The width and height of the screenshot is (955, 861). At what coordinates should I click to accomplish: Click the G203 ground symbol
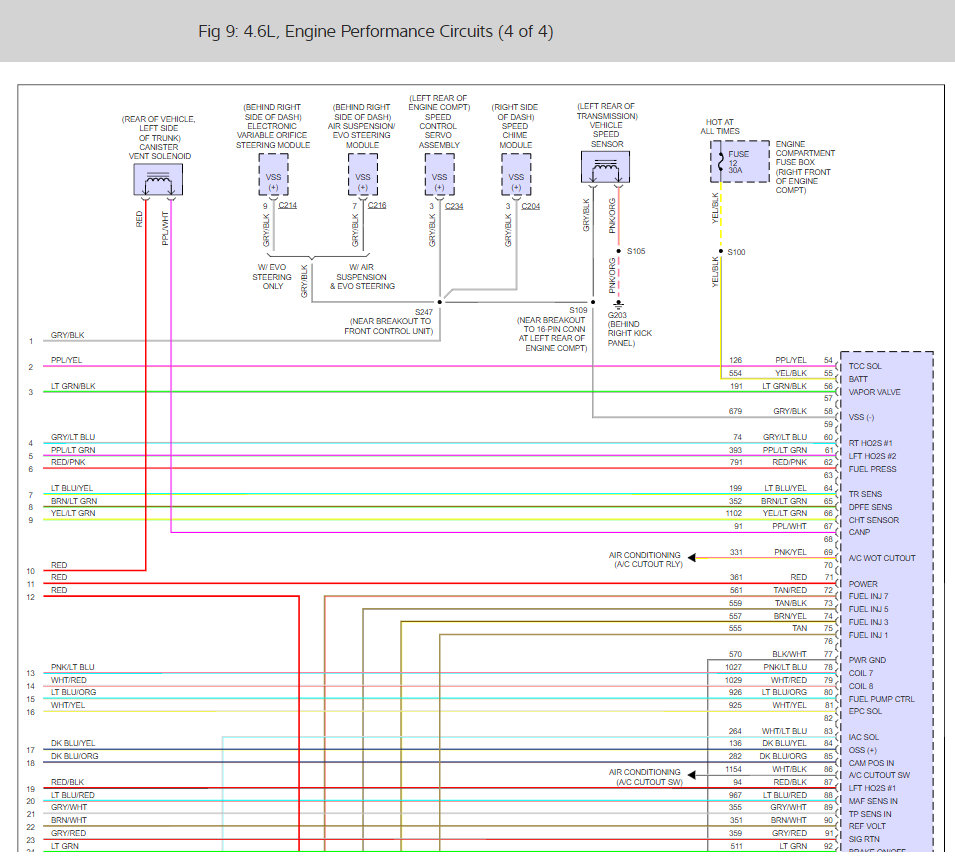[x=618, y=304]
